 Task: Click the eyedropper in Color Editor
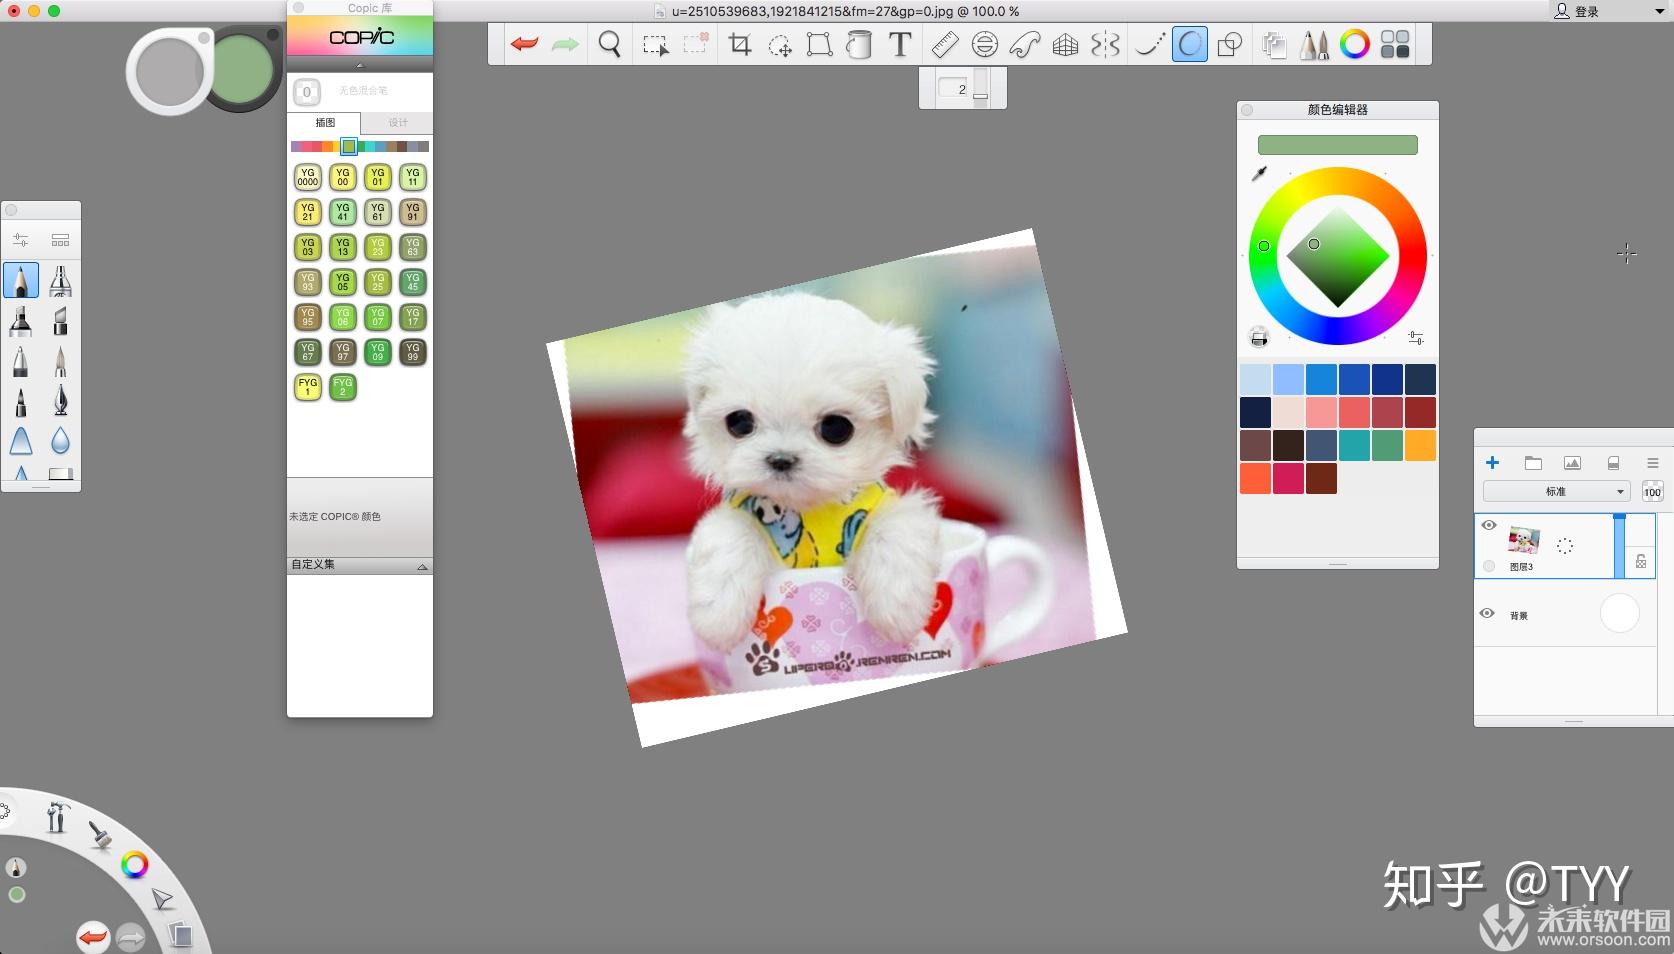point(1260,173)
